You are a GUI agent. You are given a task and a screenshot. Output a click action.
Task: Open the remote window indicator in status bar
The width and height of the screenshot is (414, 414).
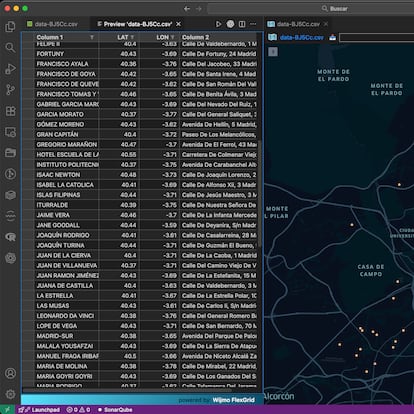(7, 410)
